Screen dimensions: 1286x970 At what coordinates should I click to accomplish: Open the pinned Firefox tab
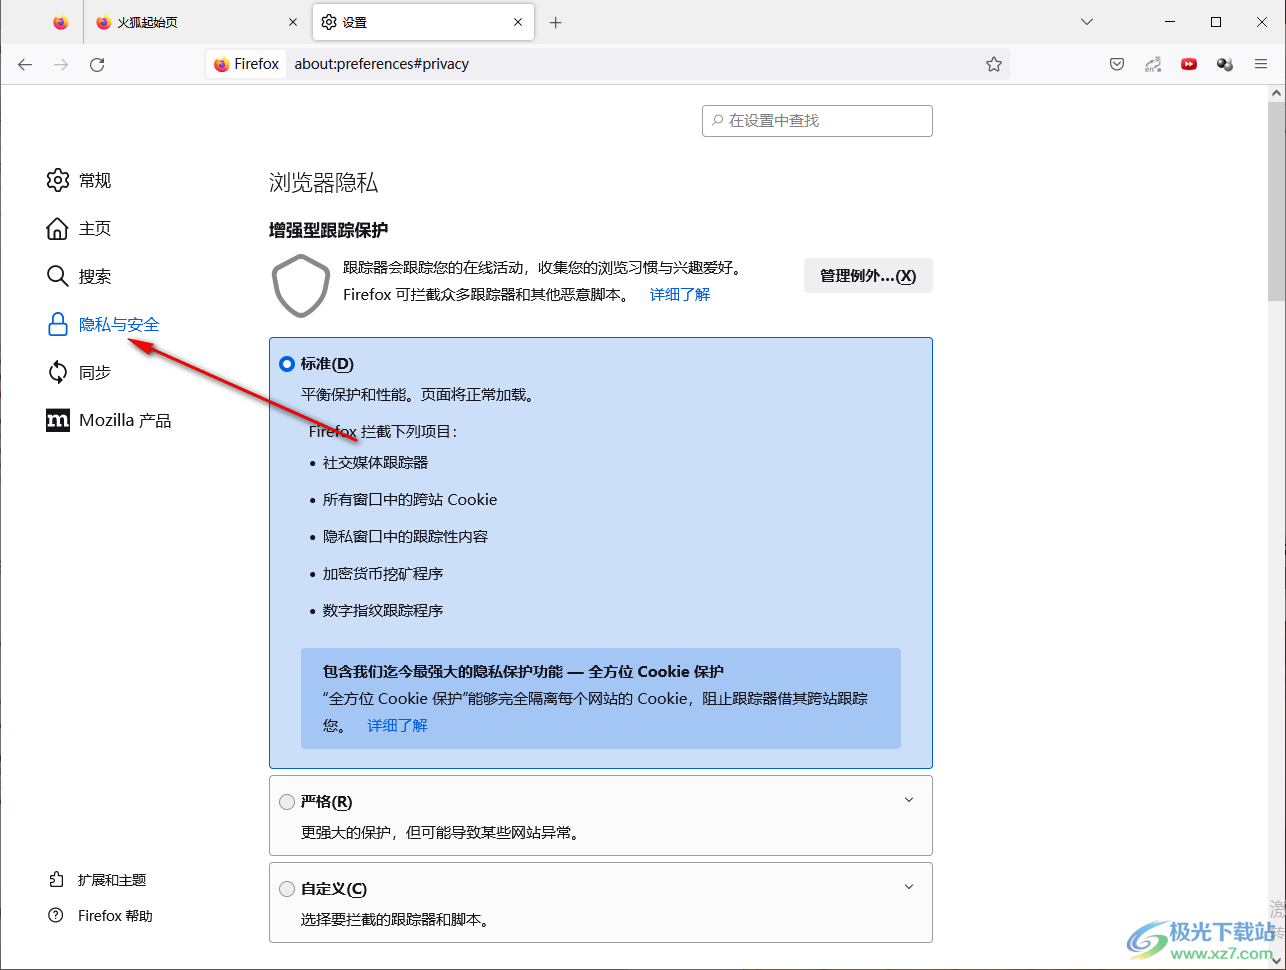click(61, 22)
